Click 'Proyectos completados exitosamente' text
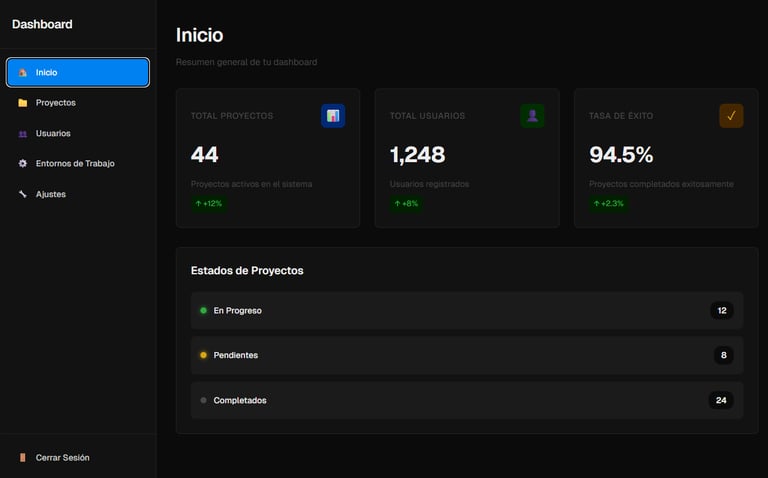 pyautogui.click(x=661, y=184)
